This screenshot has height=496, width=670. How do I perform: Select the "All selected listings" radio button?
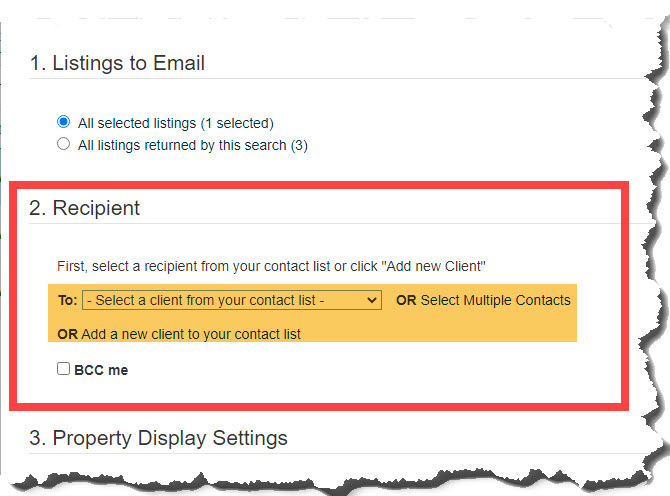pos(63,122)
